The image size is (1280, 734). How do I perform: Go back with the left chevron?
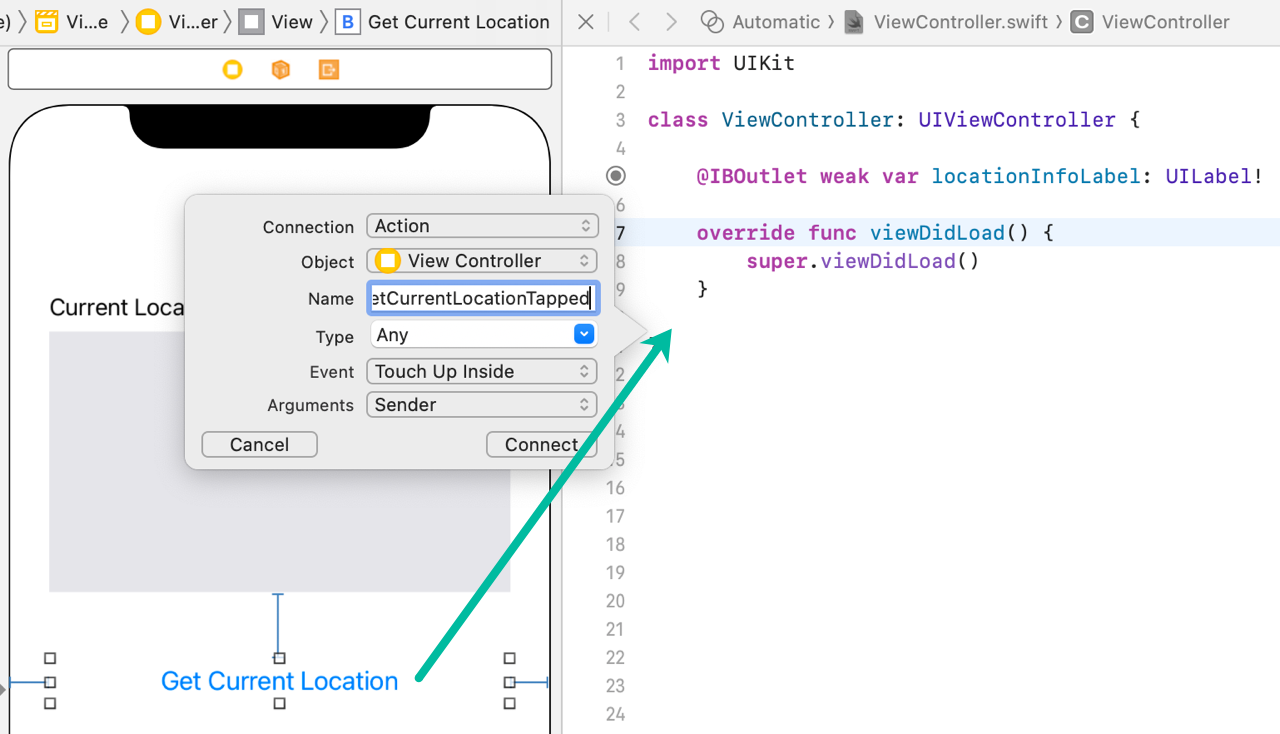[634, 22]
